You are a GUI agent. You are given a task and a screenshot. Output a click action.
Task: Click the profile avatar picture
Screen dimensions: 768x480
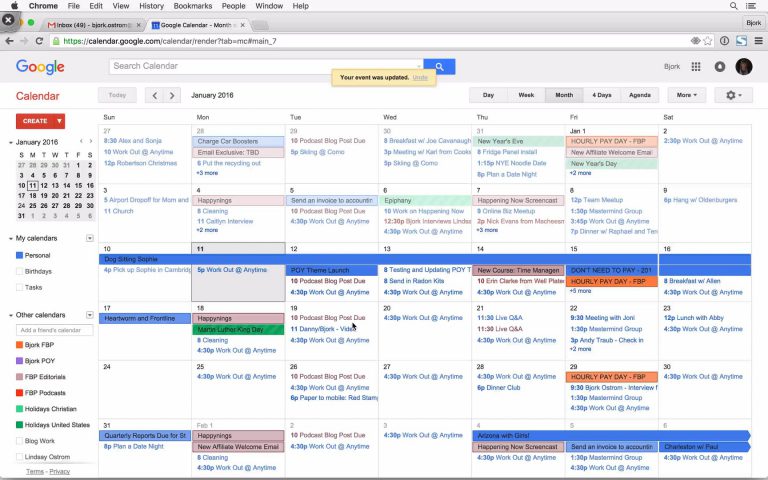point(744,67)
